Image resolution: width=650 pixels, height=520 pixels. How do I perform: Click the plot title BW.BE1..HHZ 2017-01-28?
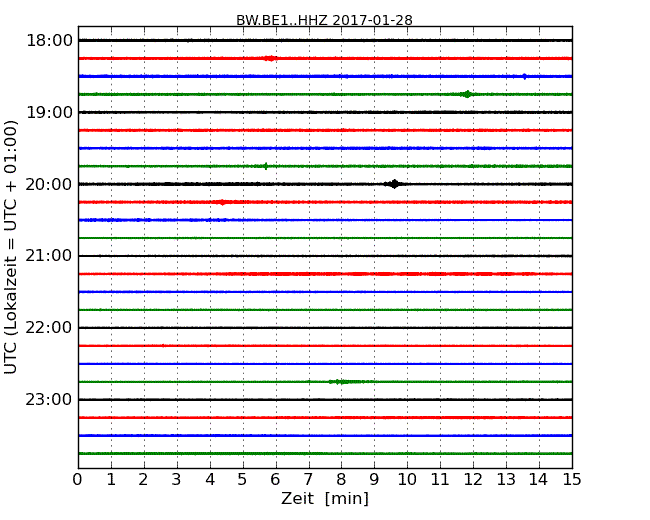(x=324, y=20)
